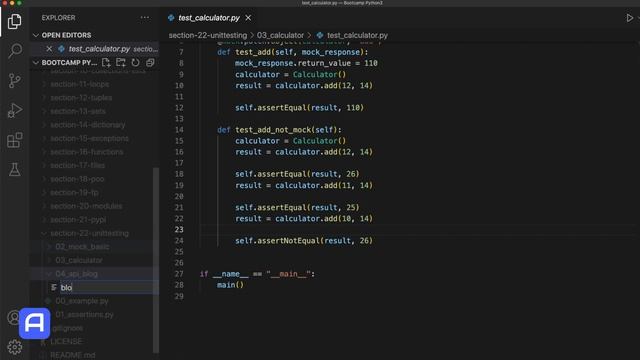
Task: Open 01_assertions.py in the file tree
Action: click(x=84, y=314)
